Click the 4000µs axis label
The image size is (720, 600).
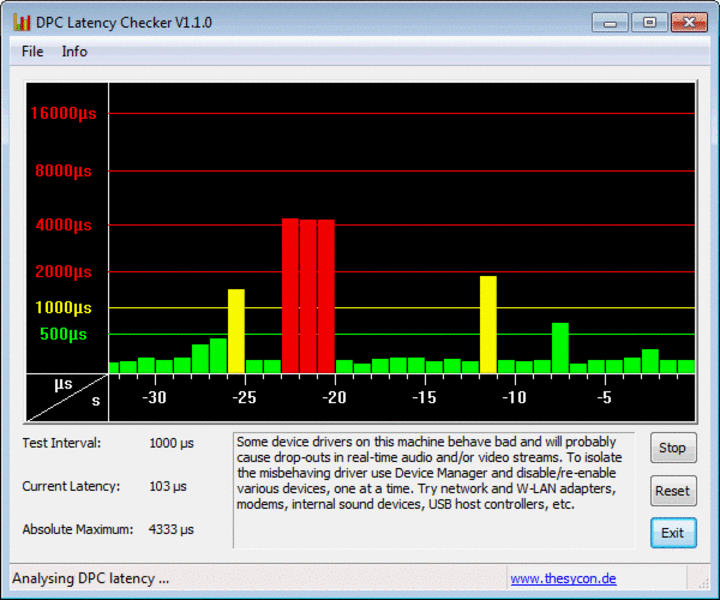(63, 225)
